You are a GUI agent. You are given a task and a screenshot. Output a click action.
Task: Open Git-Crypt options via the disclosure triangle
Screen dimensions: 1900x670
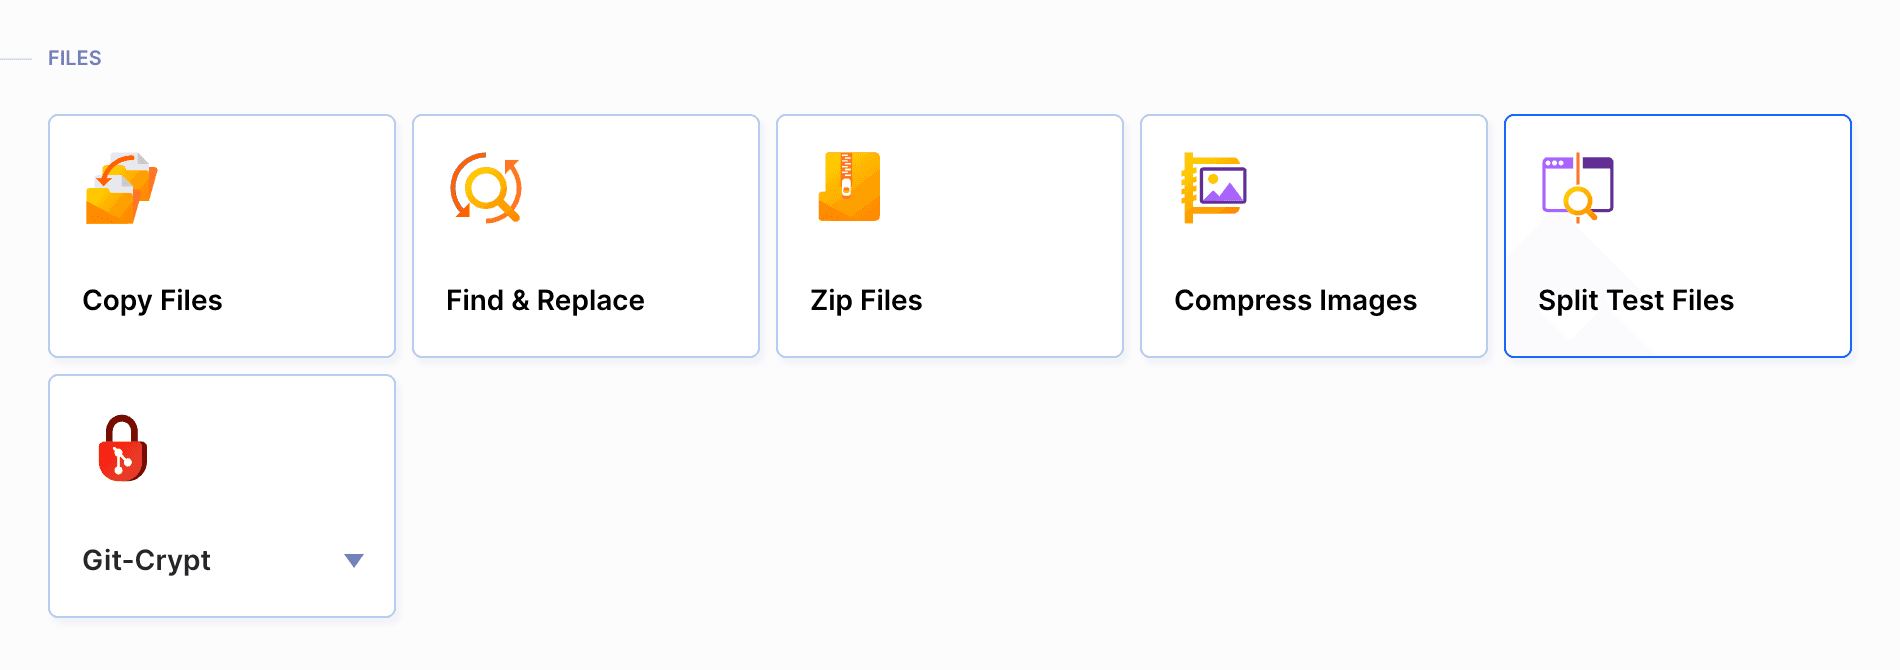click(x=354, y=561)
